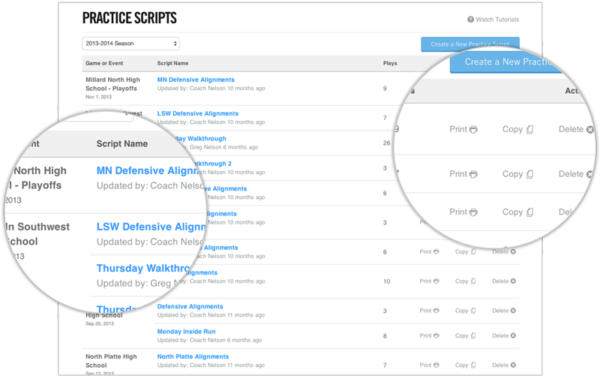
Task: Select the small Game or Event column header
Action: point(104,63)
